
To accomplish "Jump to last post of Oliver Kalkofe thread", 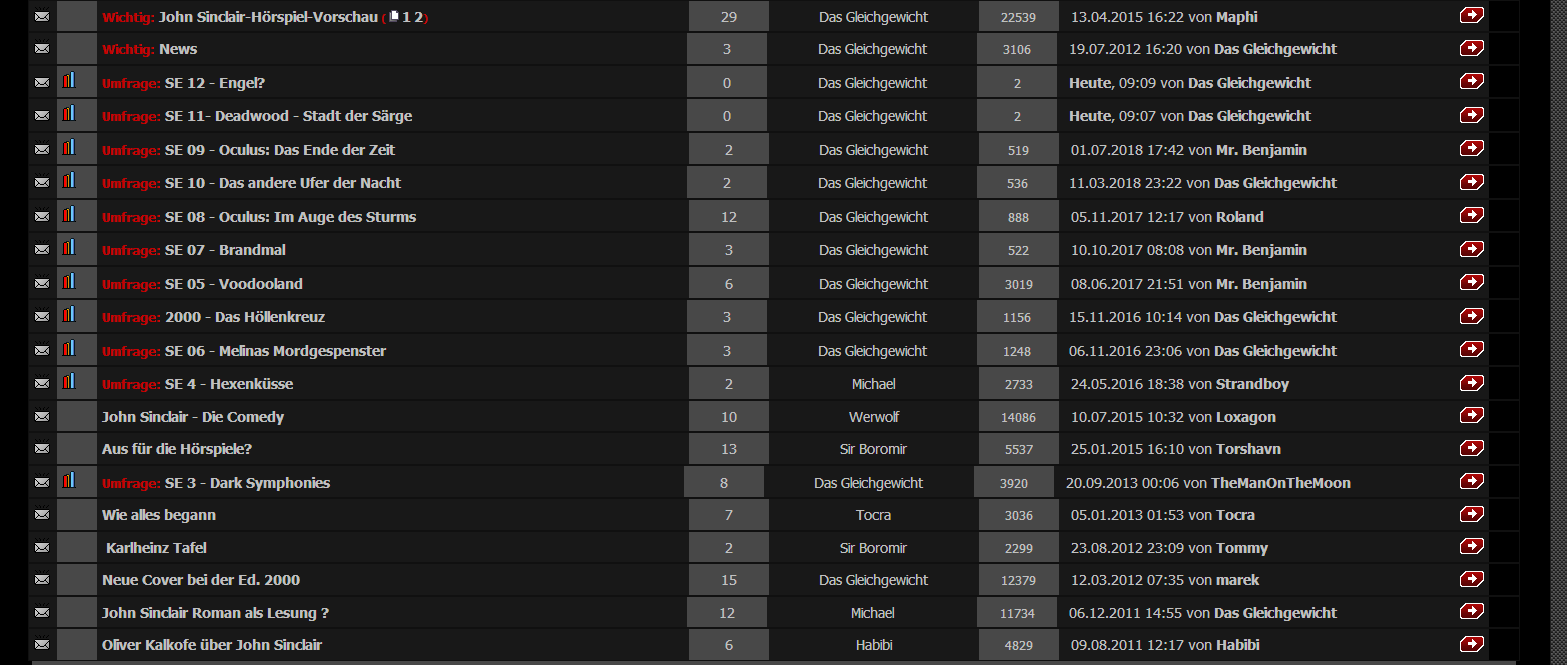I will pyautogui.click(x=1471, y=644).
